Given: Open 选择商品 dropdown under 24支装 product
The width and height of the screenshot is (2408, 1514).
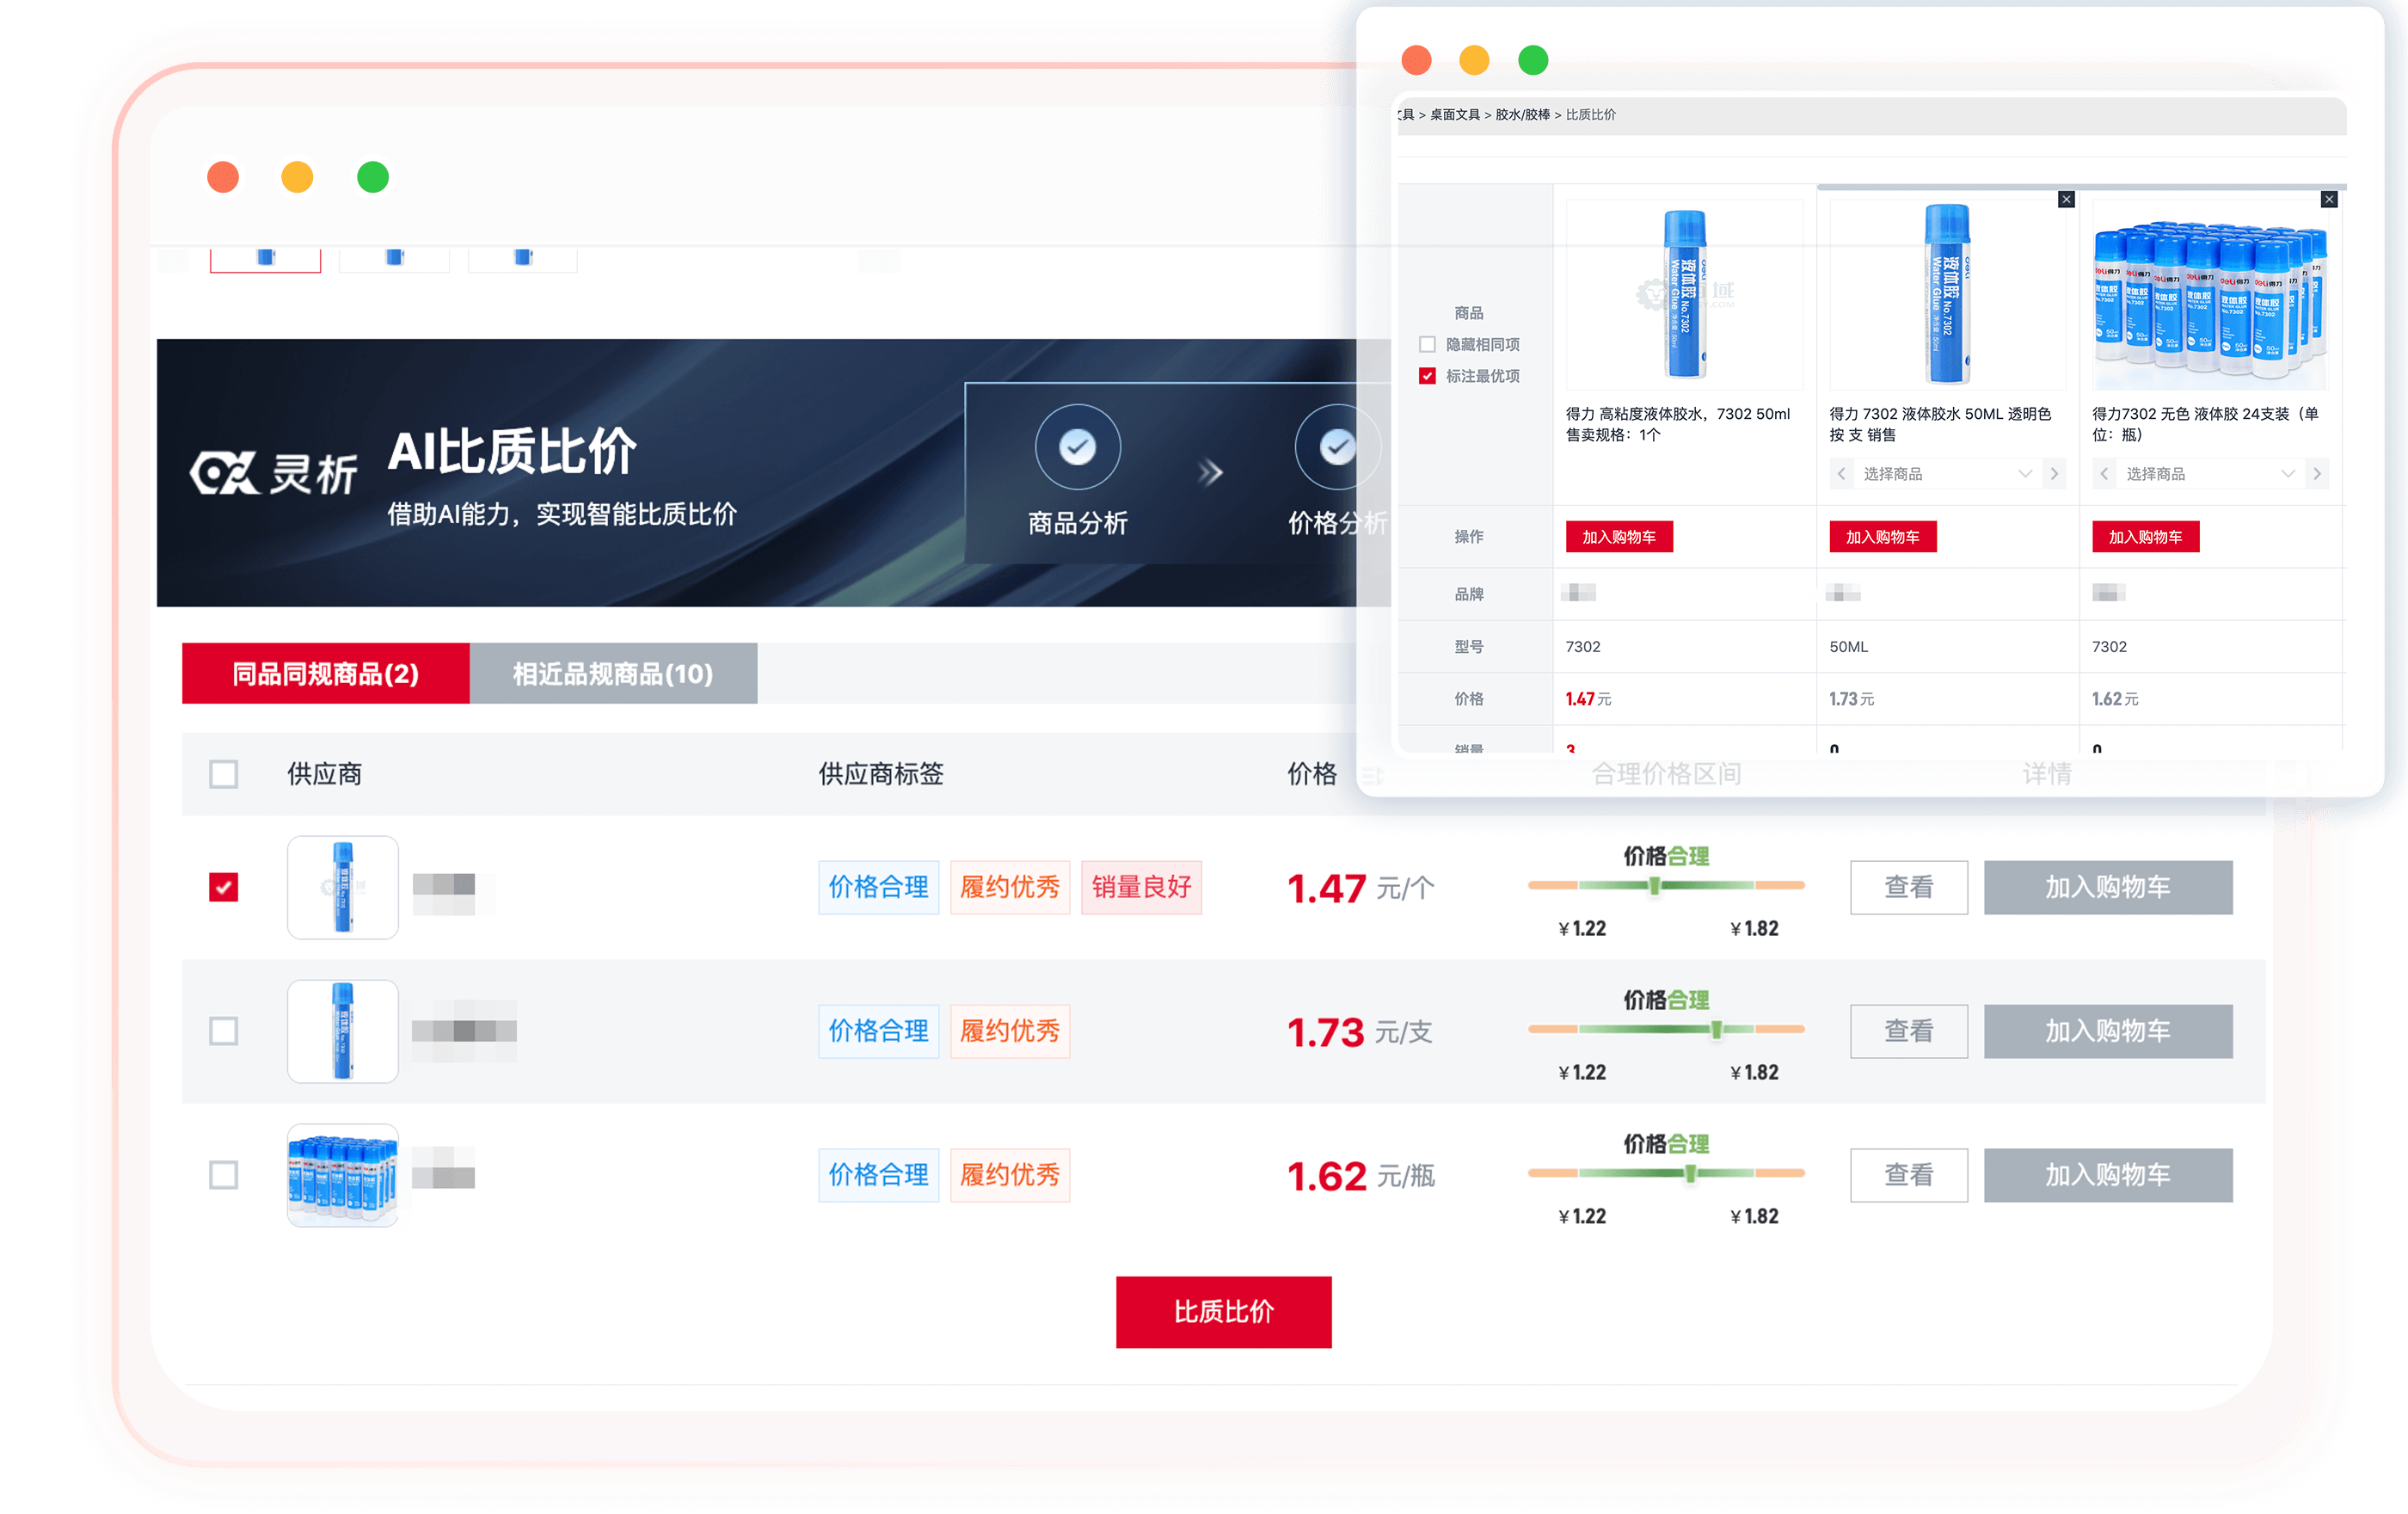Looking at the screenshot, I should [2209, 474].
